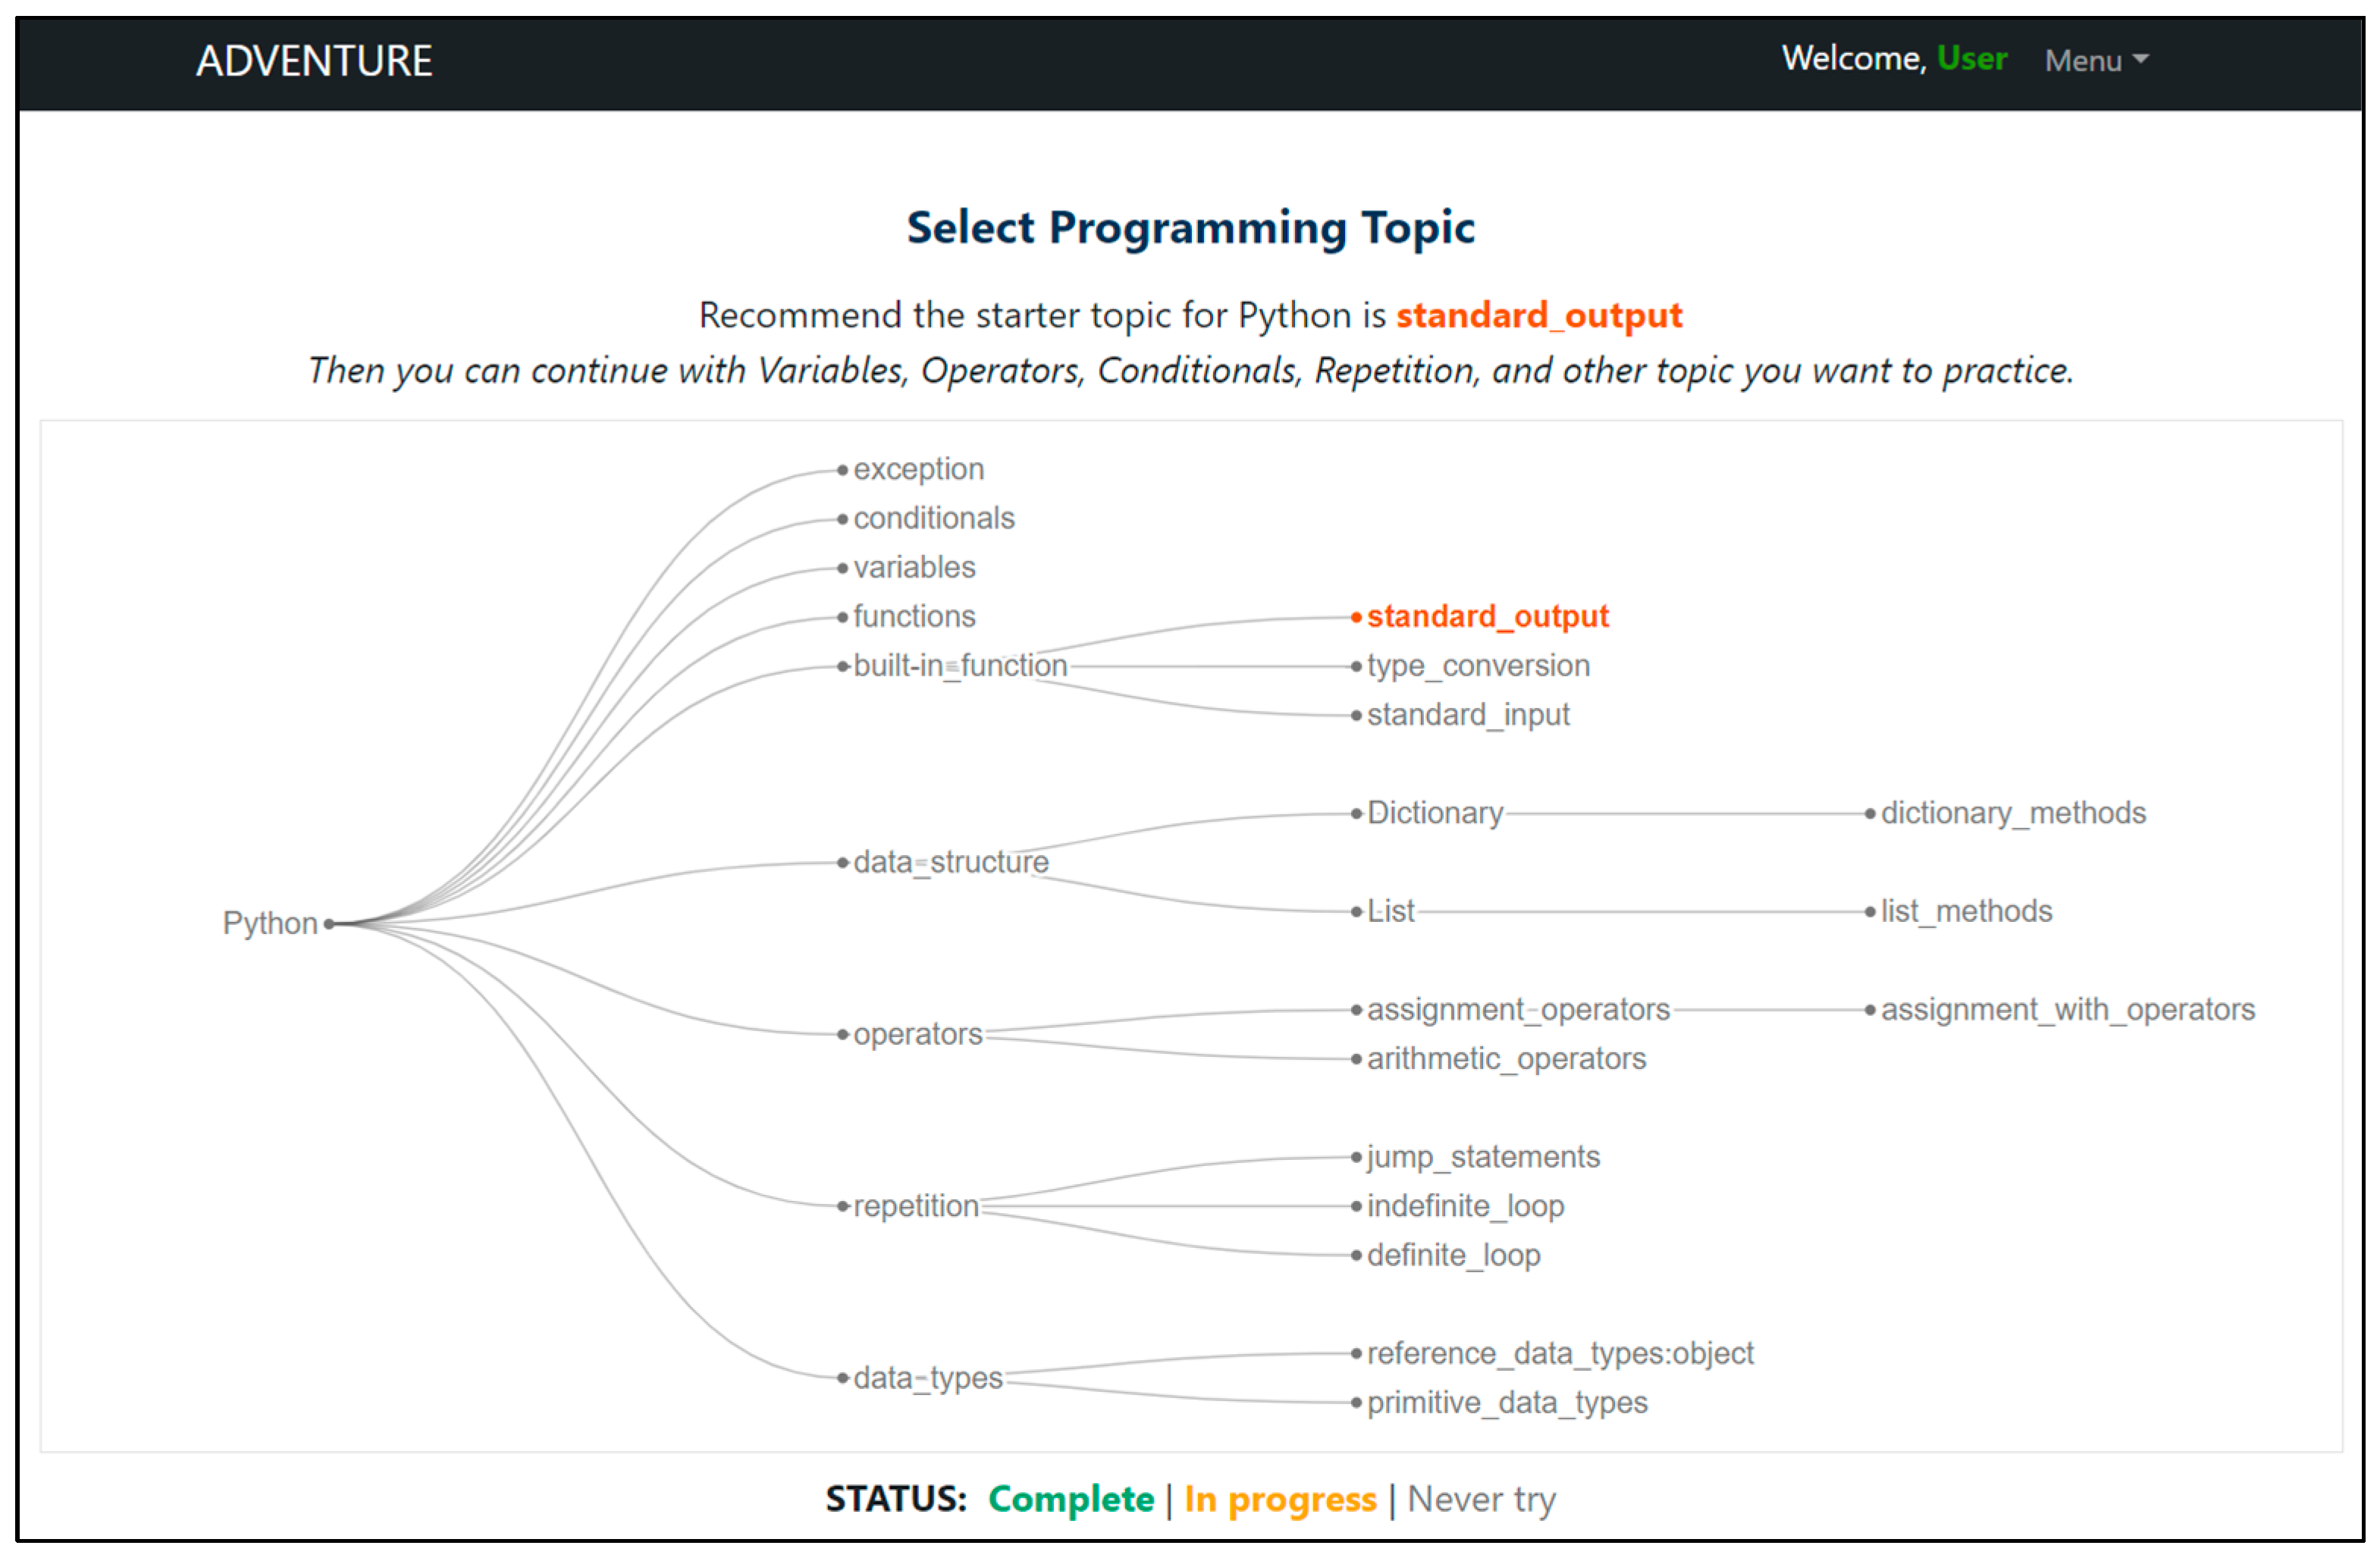Click the Python root node dot
Screen dimensions: 2380x1558
pyautogui.click(x=329, y=924)
